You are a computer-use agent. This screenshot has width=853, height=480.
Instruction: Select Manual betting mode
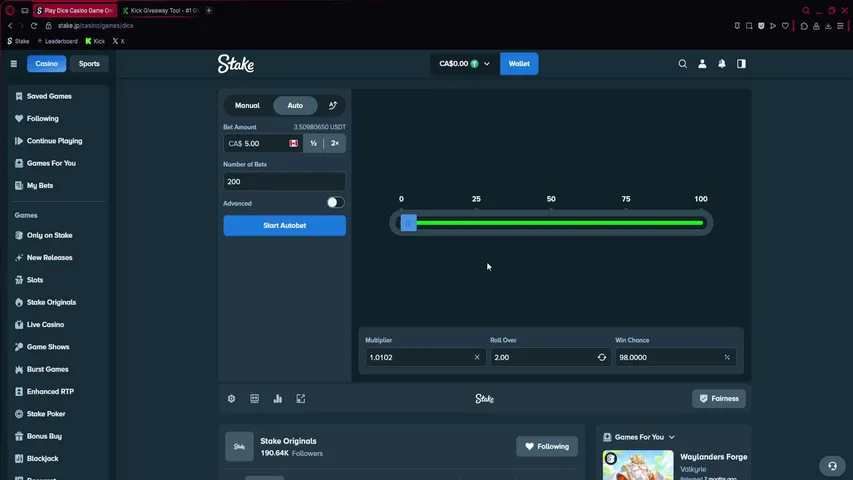pyautogui.click(x=247, y=106)
